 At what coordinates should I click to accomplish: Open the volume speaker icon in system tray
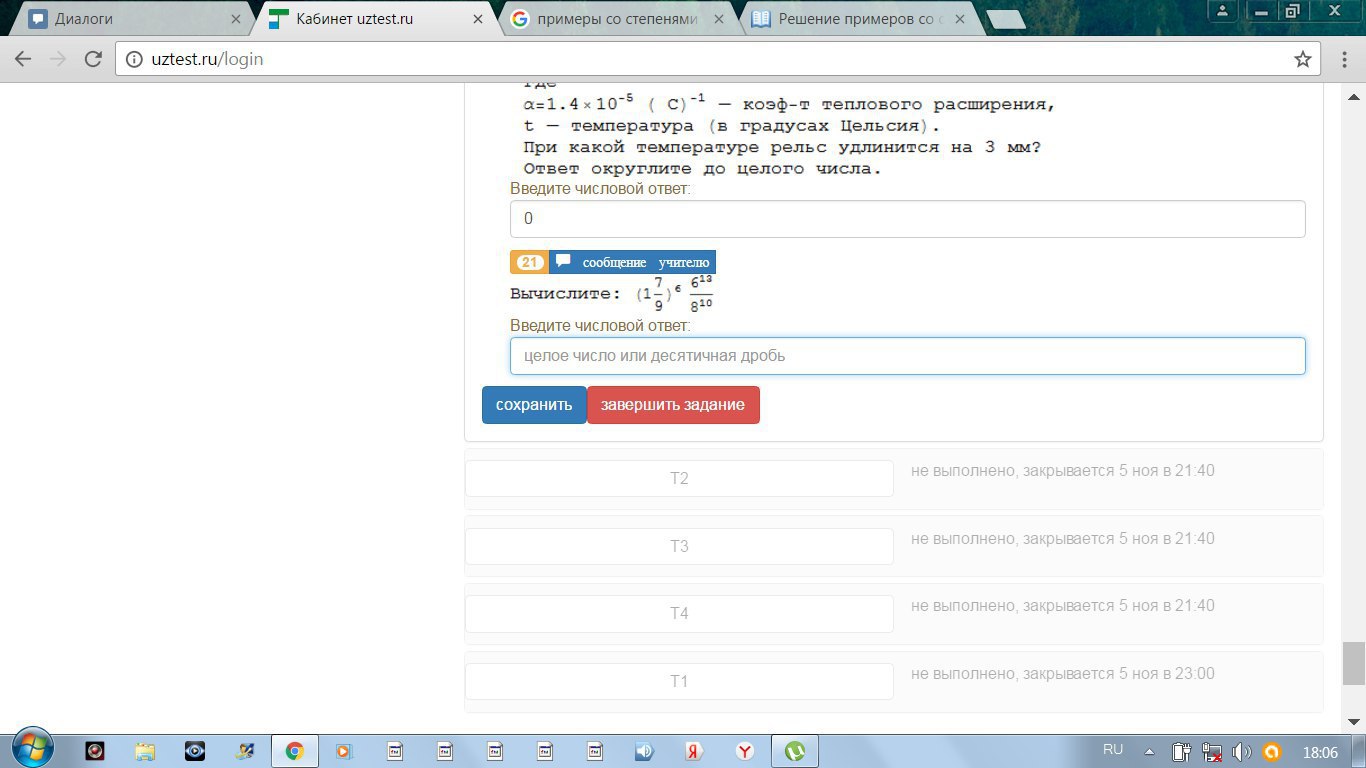[1241, 752]
